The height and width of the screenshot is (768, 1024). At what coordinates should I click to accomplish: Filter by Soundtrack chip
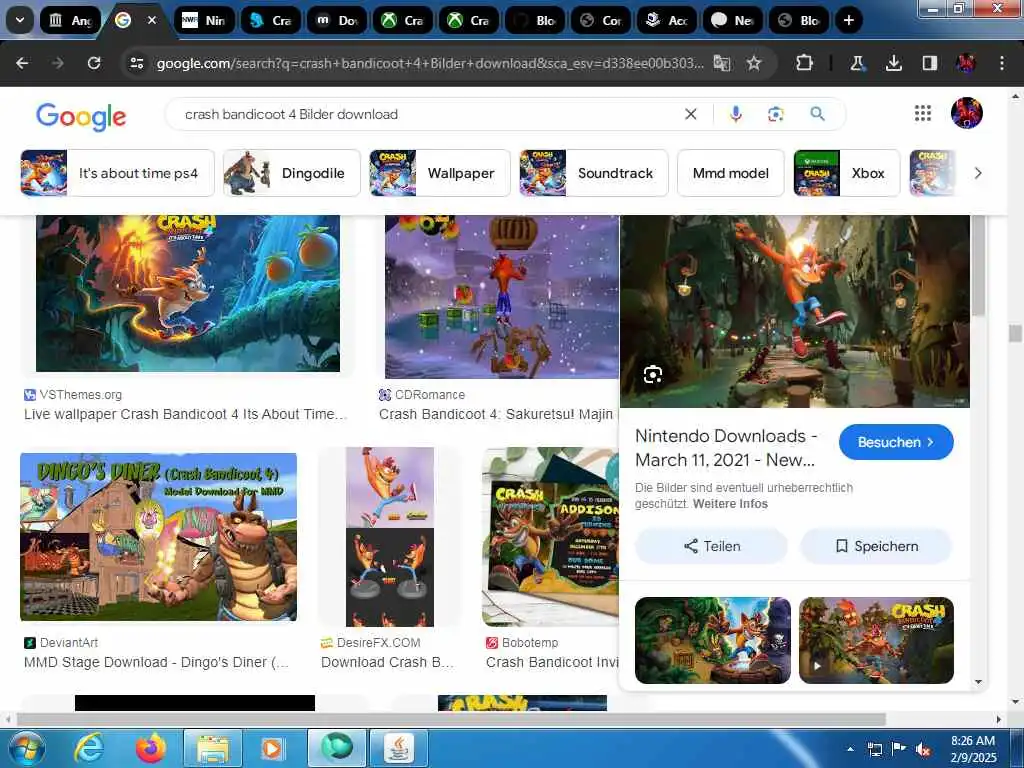point(594,173)
